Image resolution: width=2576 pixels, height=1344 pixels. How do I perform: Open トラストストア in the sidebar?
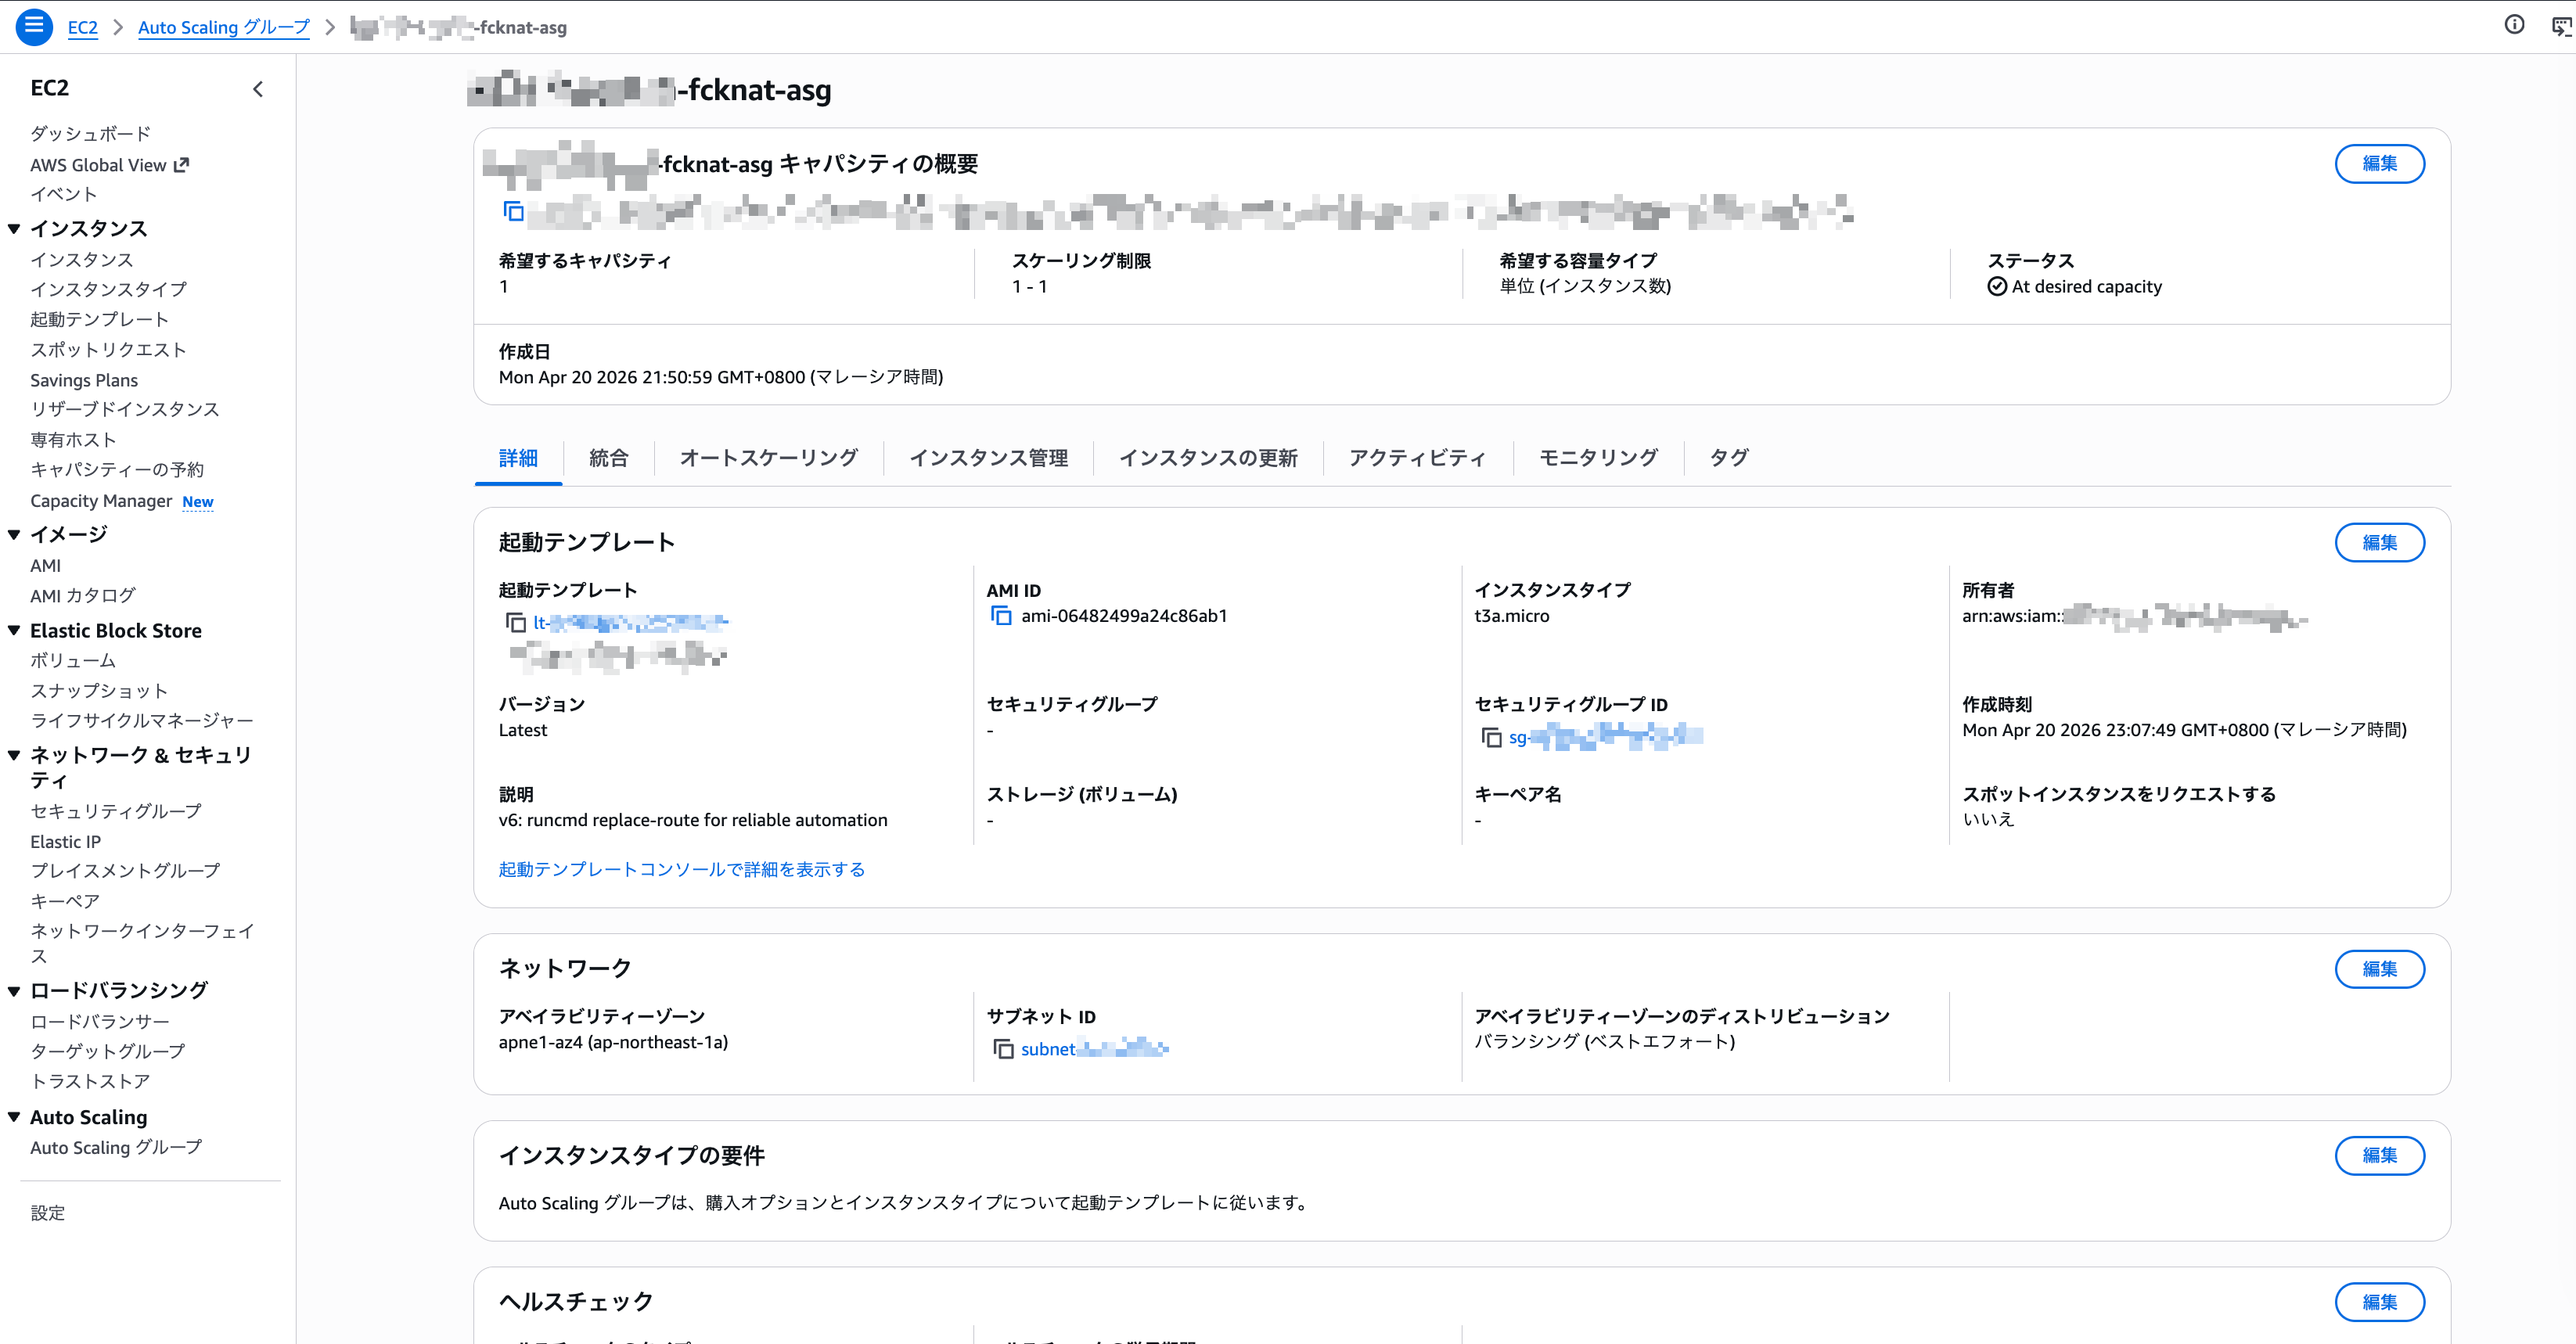pyautogui.click(x=90, y=1082)
